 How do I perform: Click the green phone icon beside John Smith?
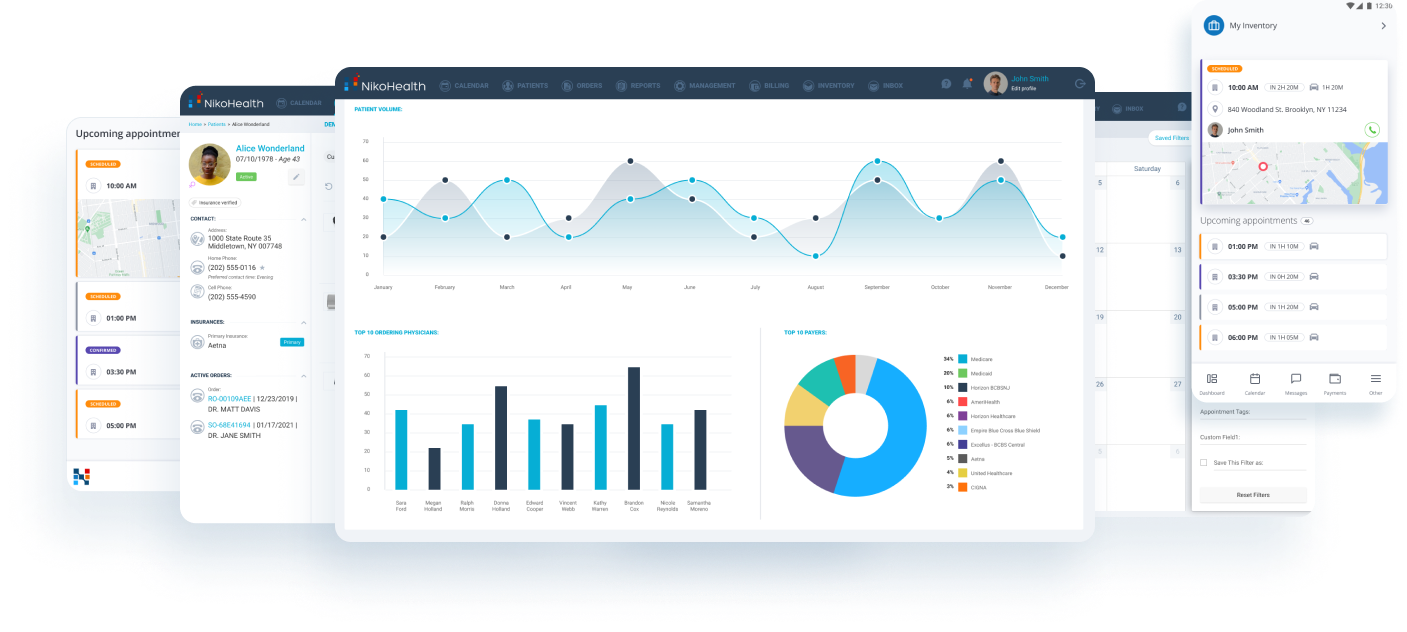point(1371,130)
